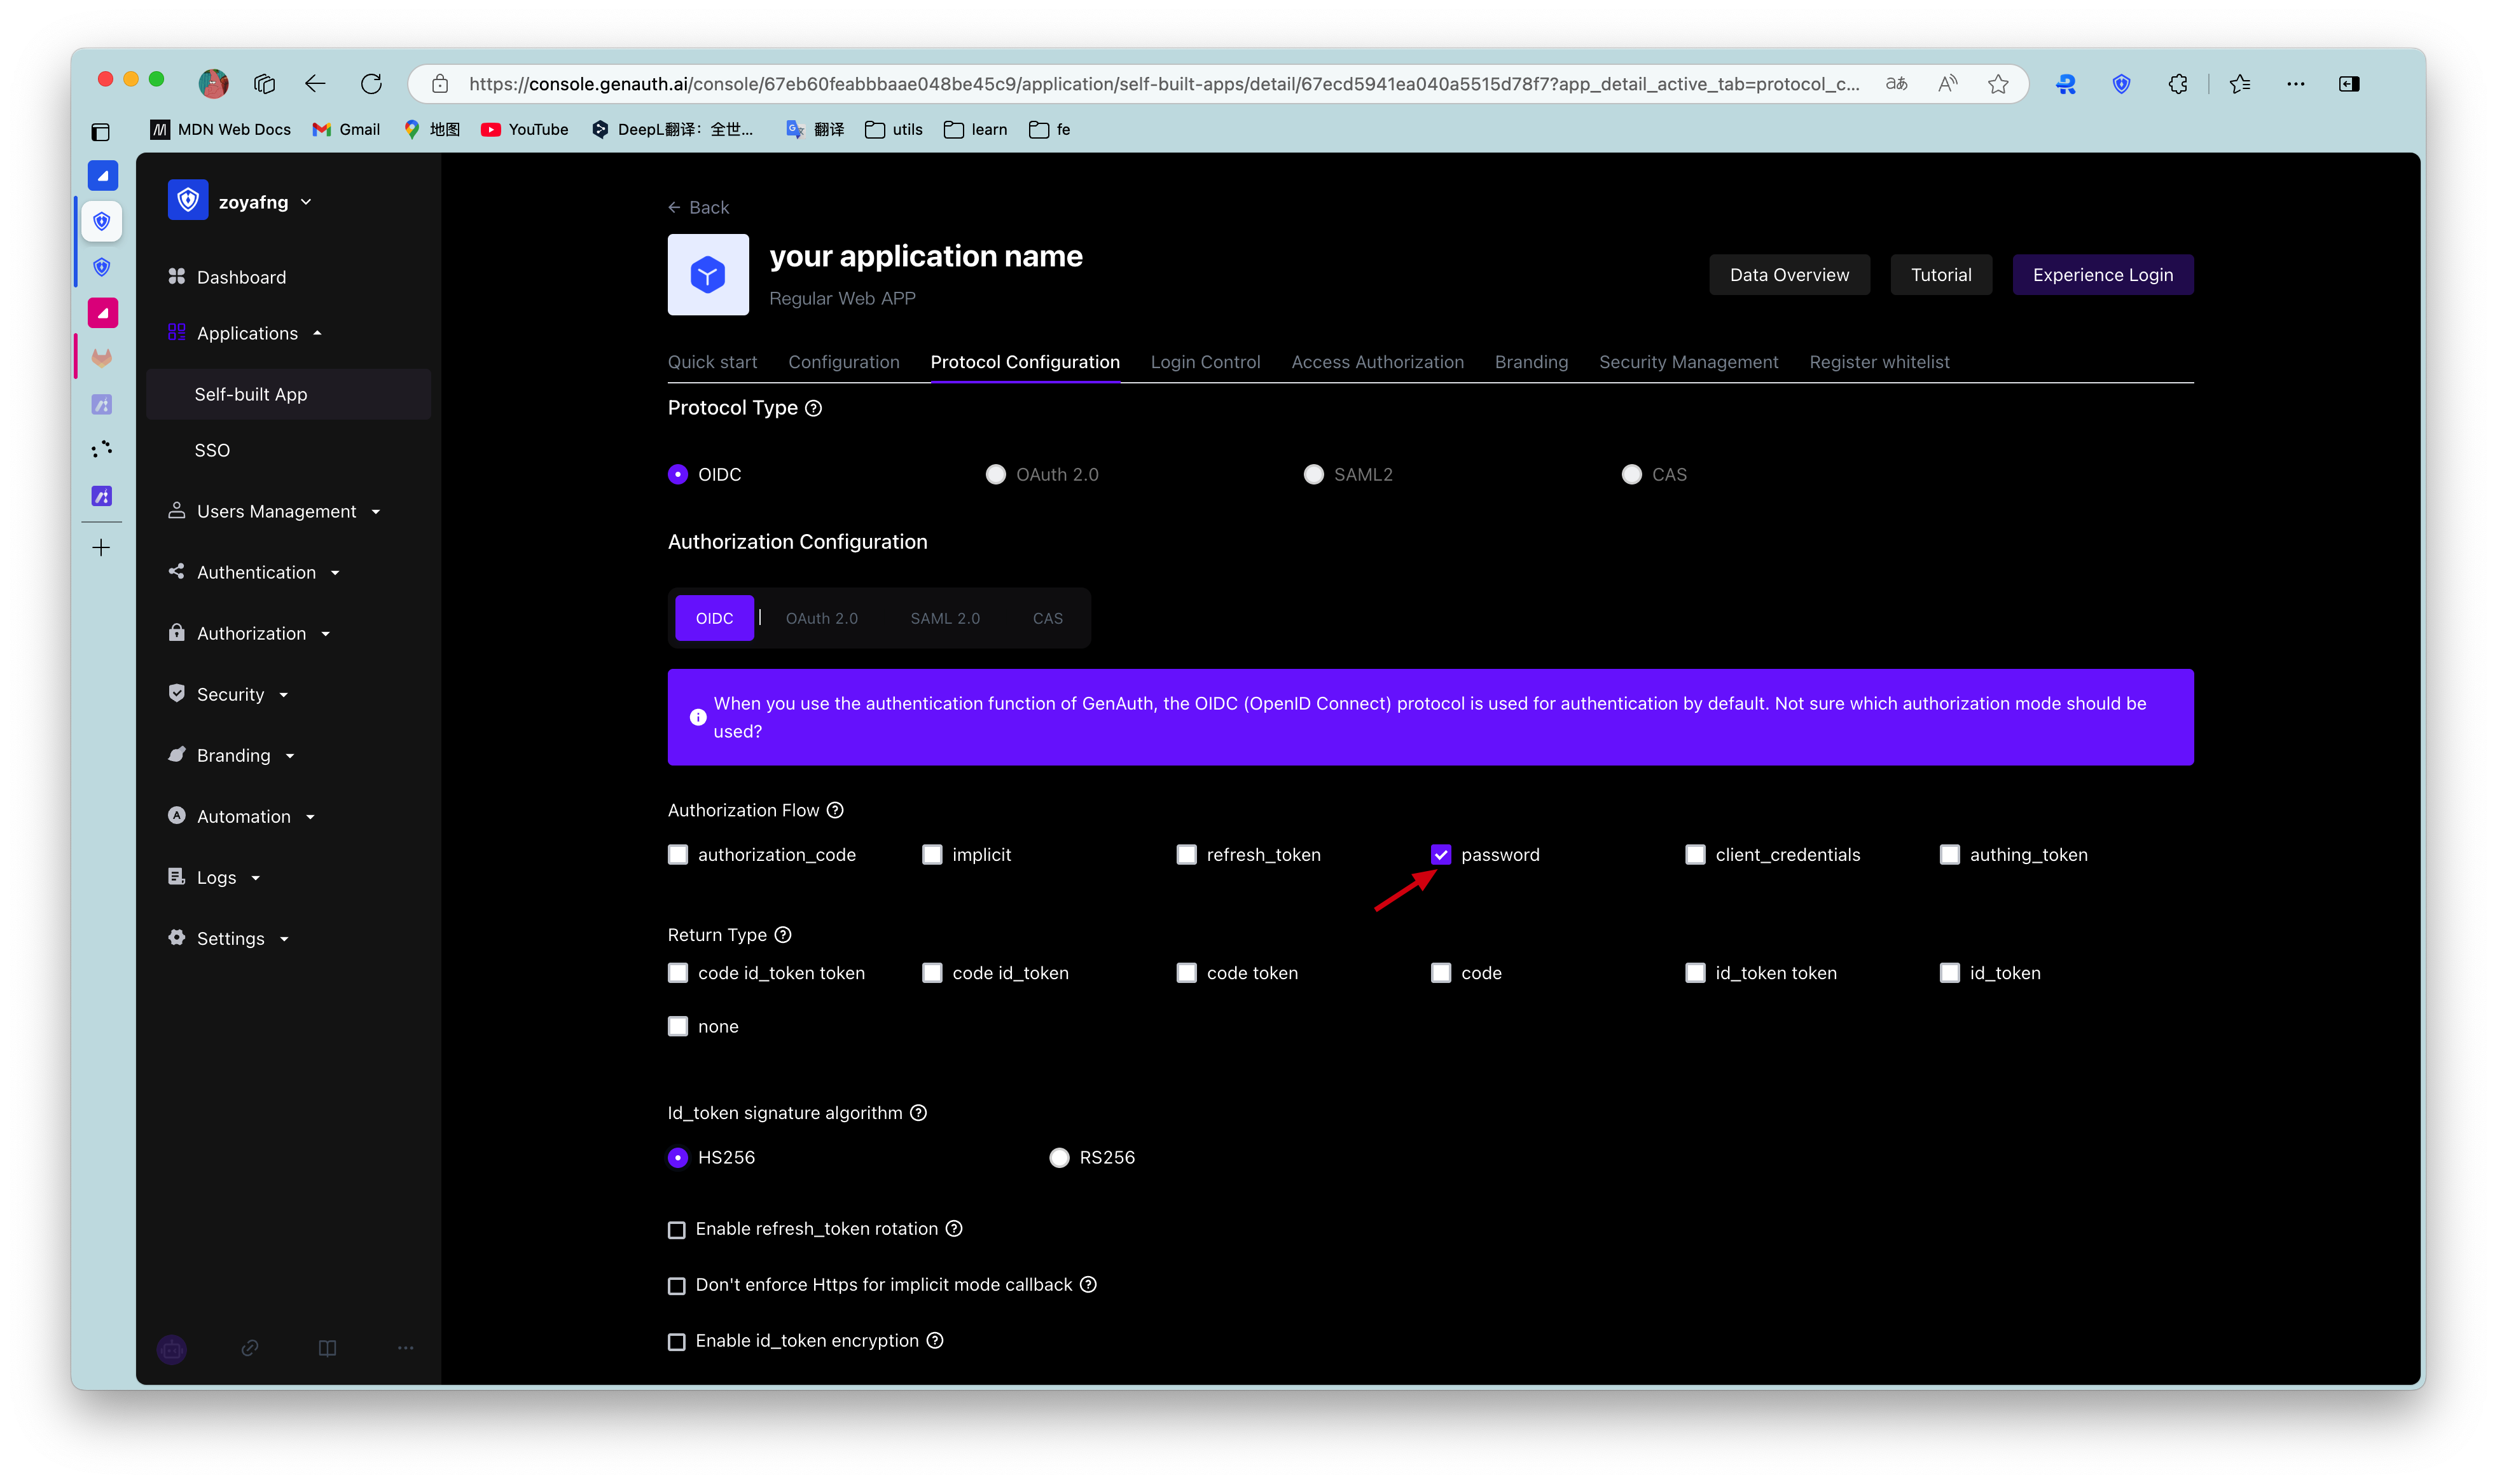Click the Return Type help icon
The width and height of the screenshot is (2497, 1484).
(783, 934)
